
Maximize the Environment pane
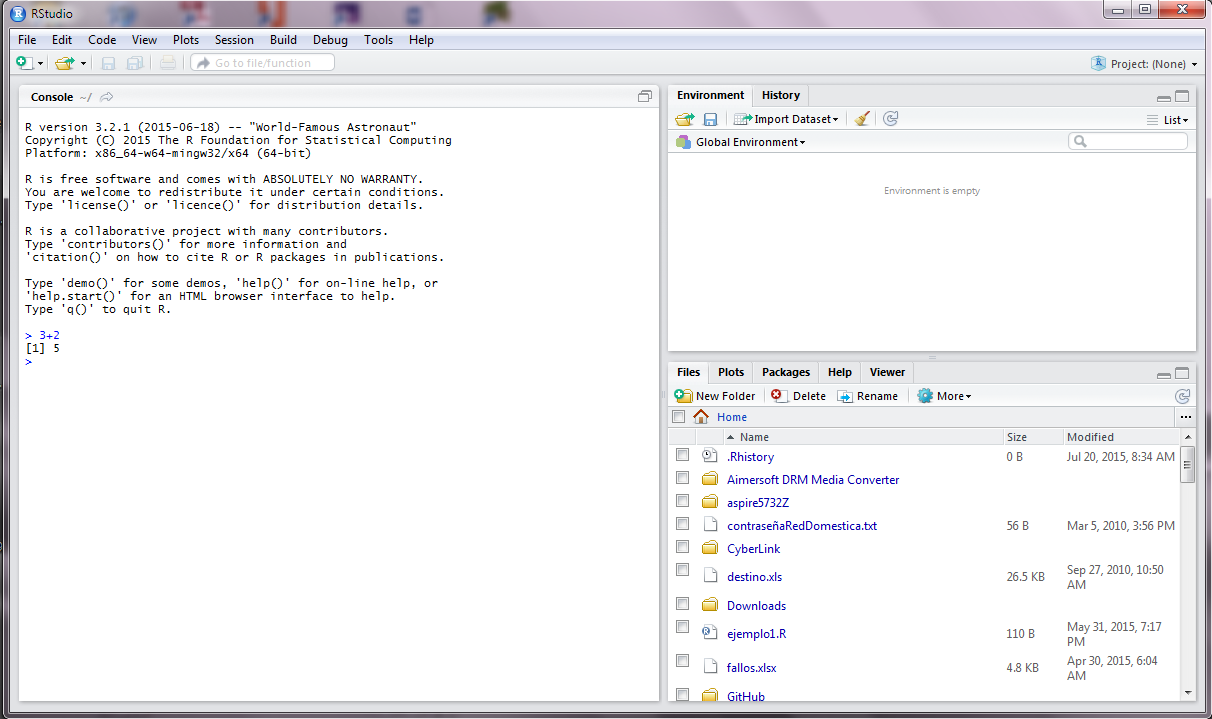click(x=1182, y=97)
